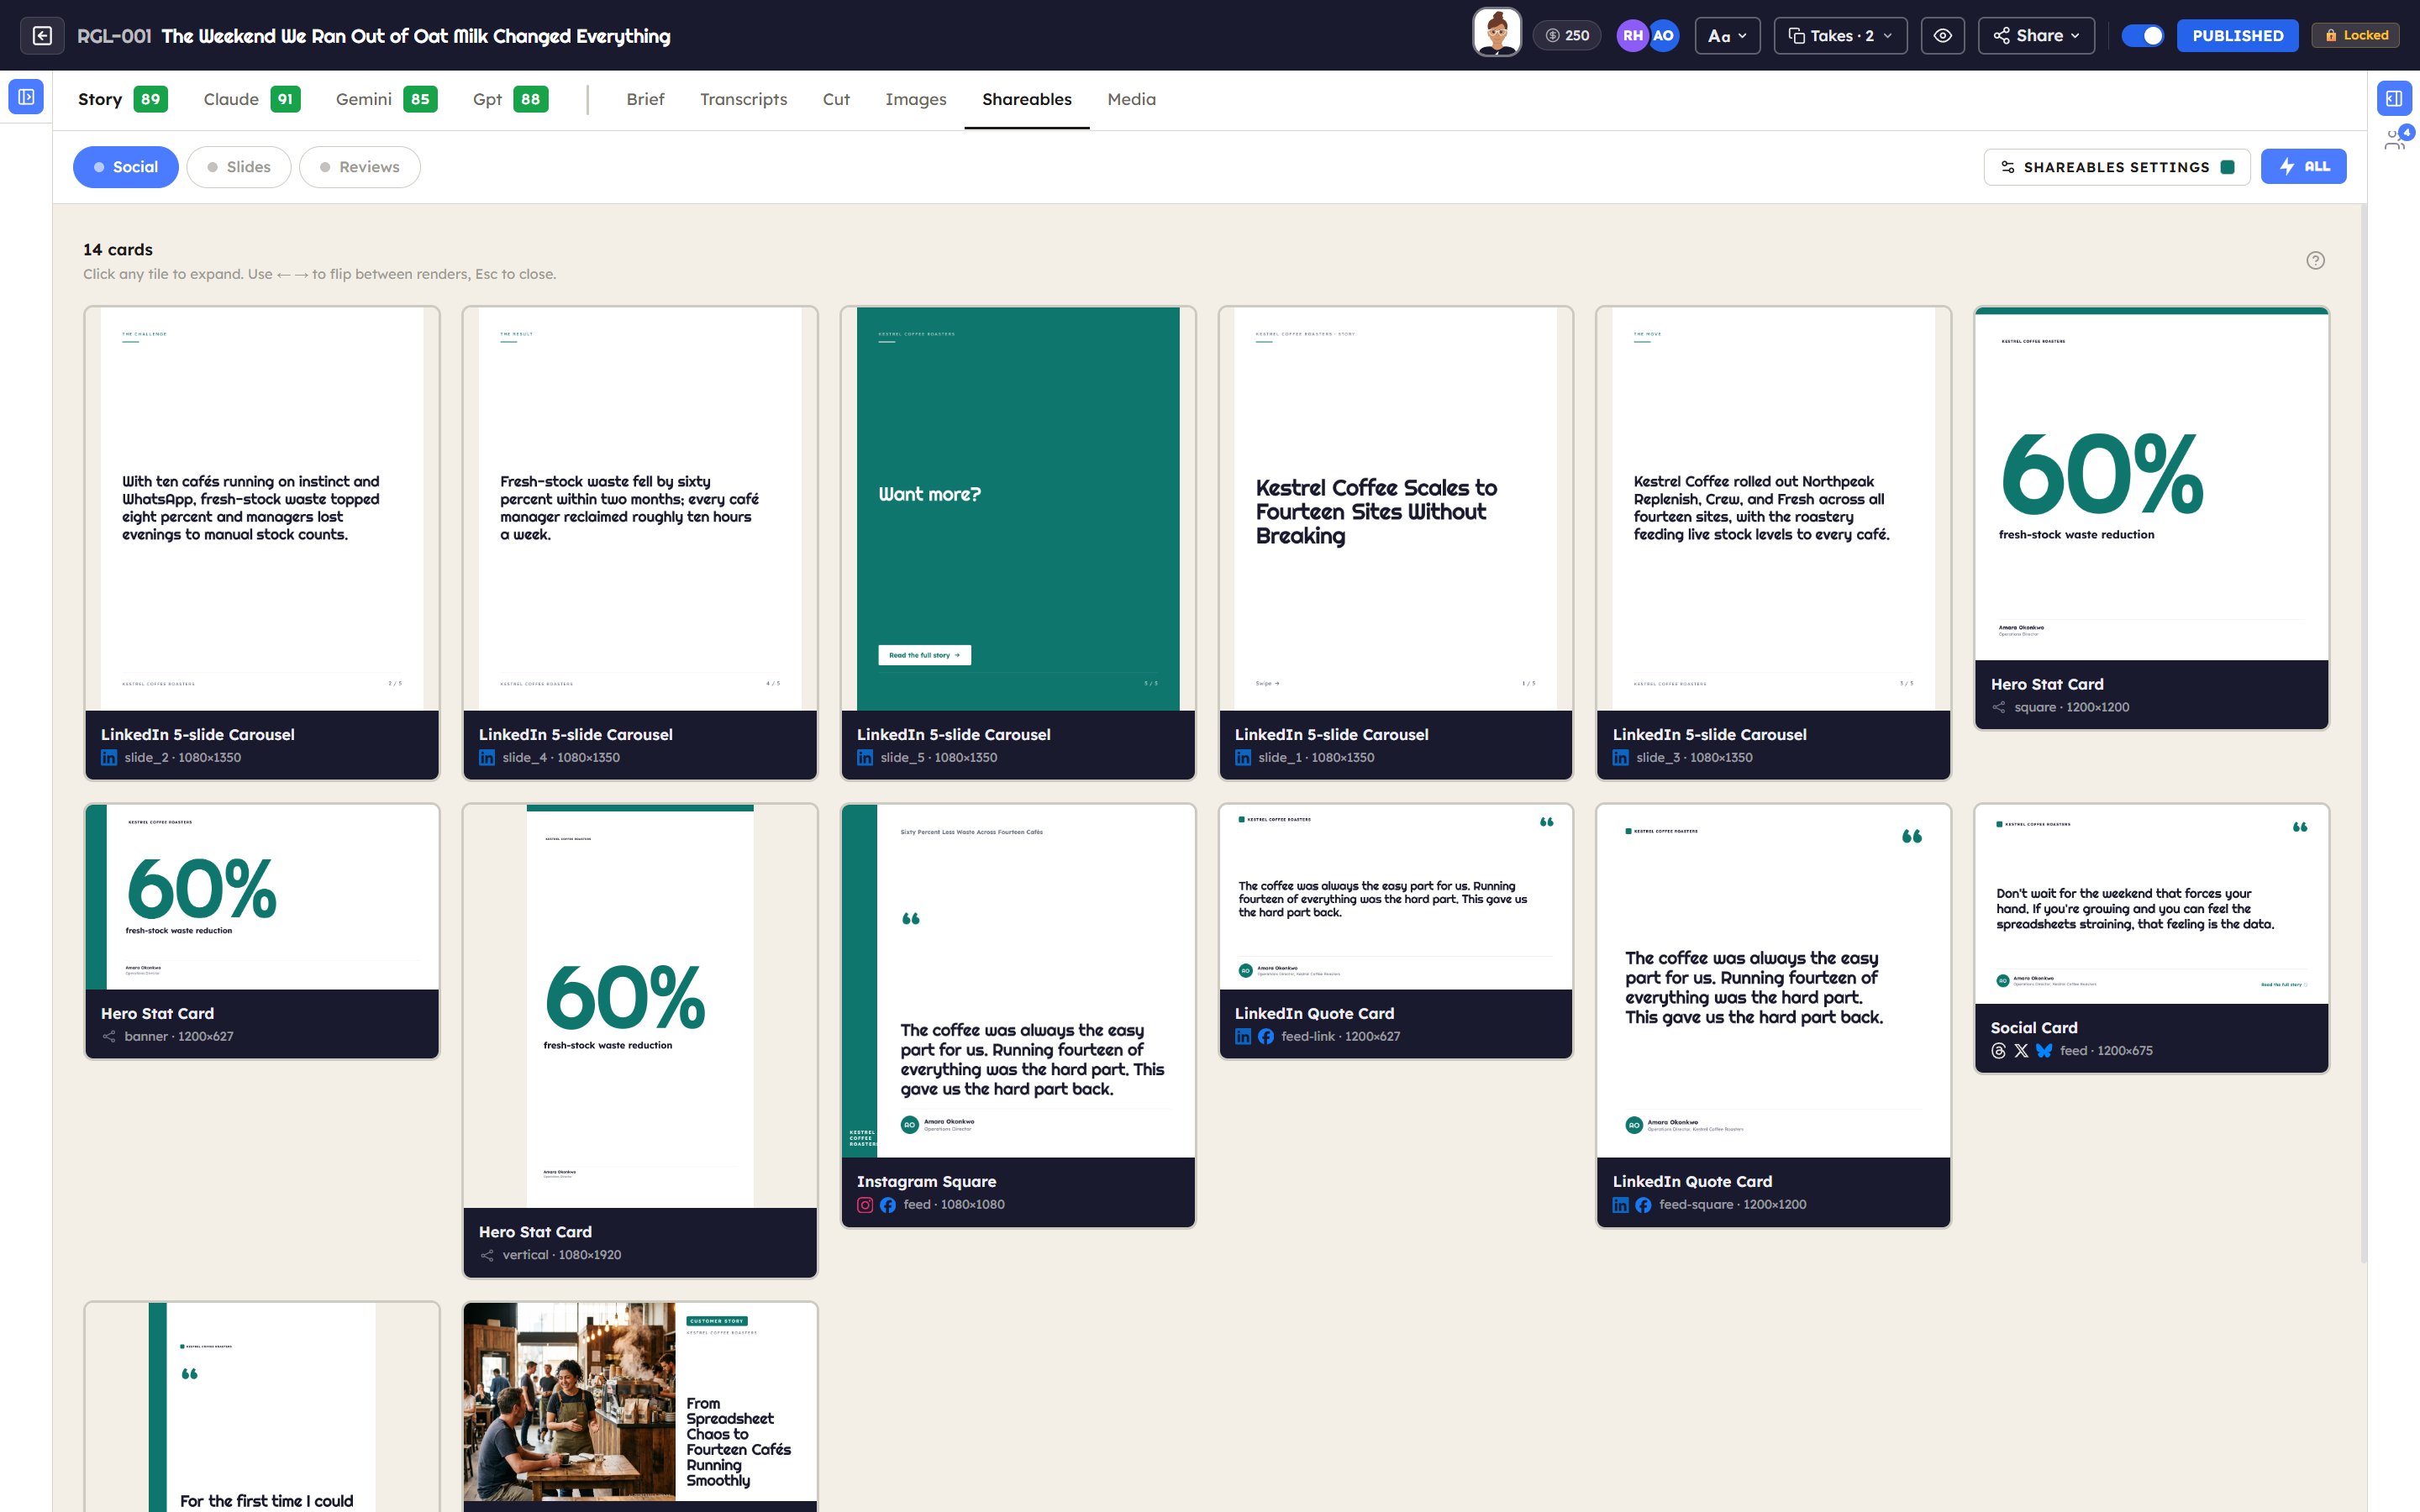Expand the Aa font dropdown
This screenshot has width=2420, height=1512.
(x=1727, y=35)
